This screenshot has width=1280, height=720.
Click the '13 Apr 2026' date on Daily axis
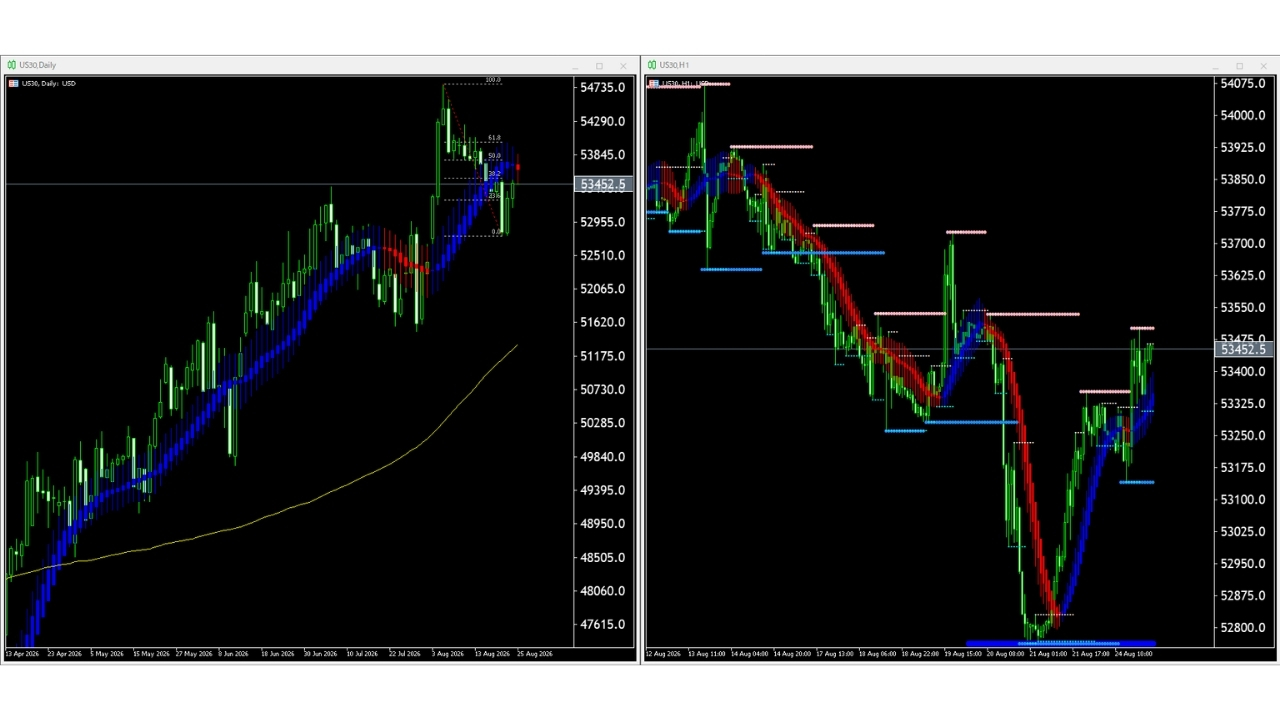tap(22, 654)
